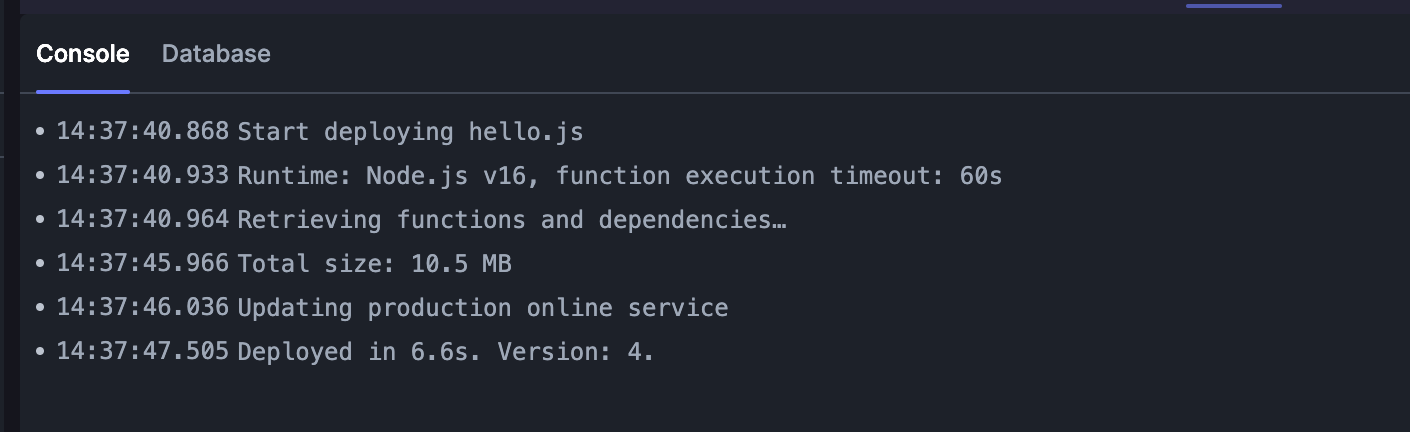Click the bullet before the Start deploying entry
Viewport: 1410px width, 432px height.
40,132
